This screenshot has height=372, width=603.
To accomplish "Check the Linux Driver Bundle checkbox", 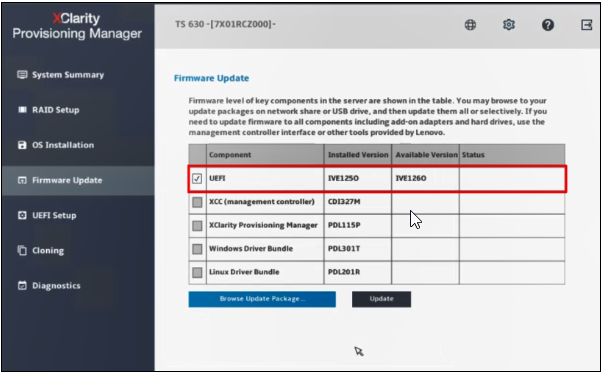I will pos(197,272).
